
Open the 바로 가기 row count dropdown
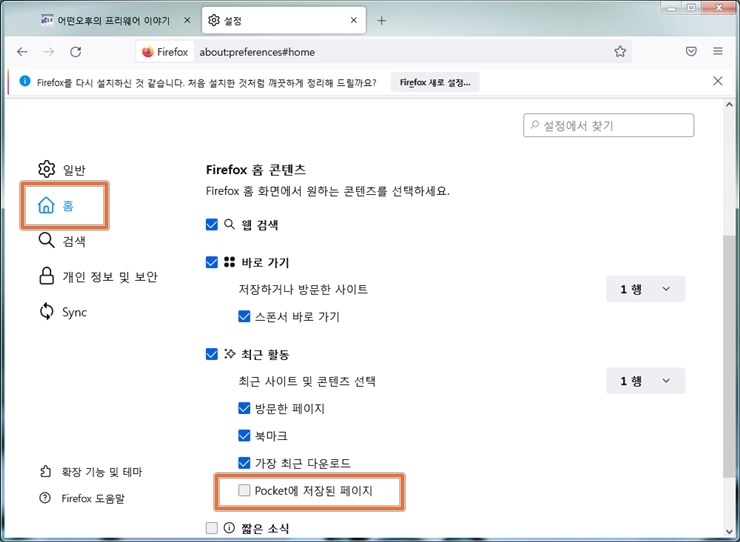645,289
